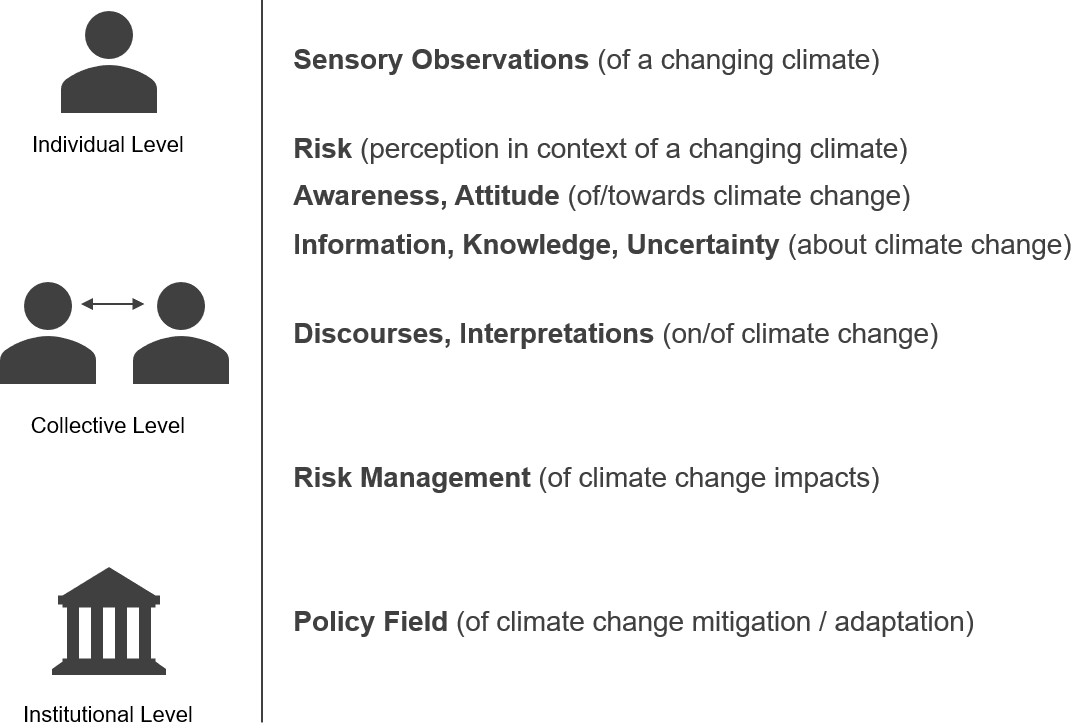Click the bold 'Risk Management' text
Screen dimensions: 1071x723
412,478
